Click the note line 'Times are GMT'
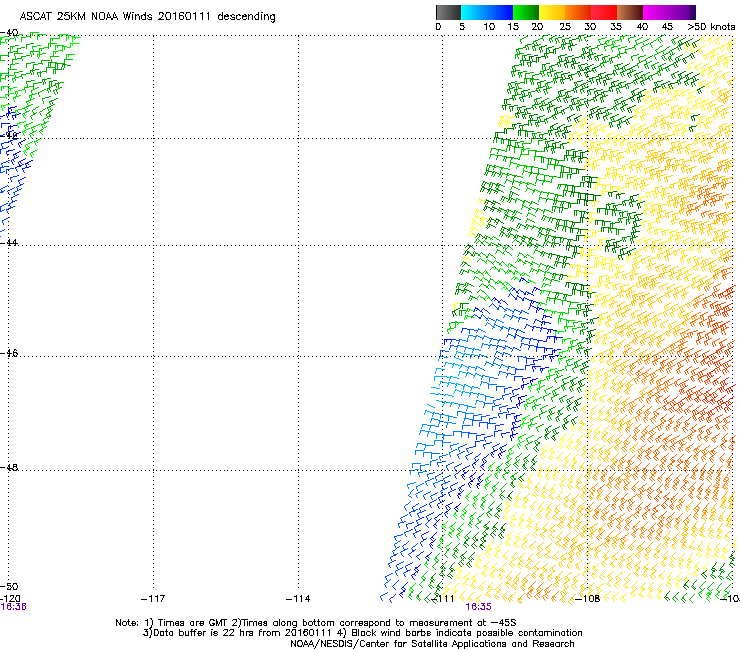 pyautogui.click(x=192, y=623)
